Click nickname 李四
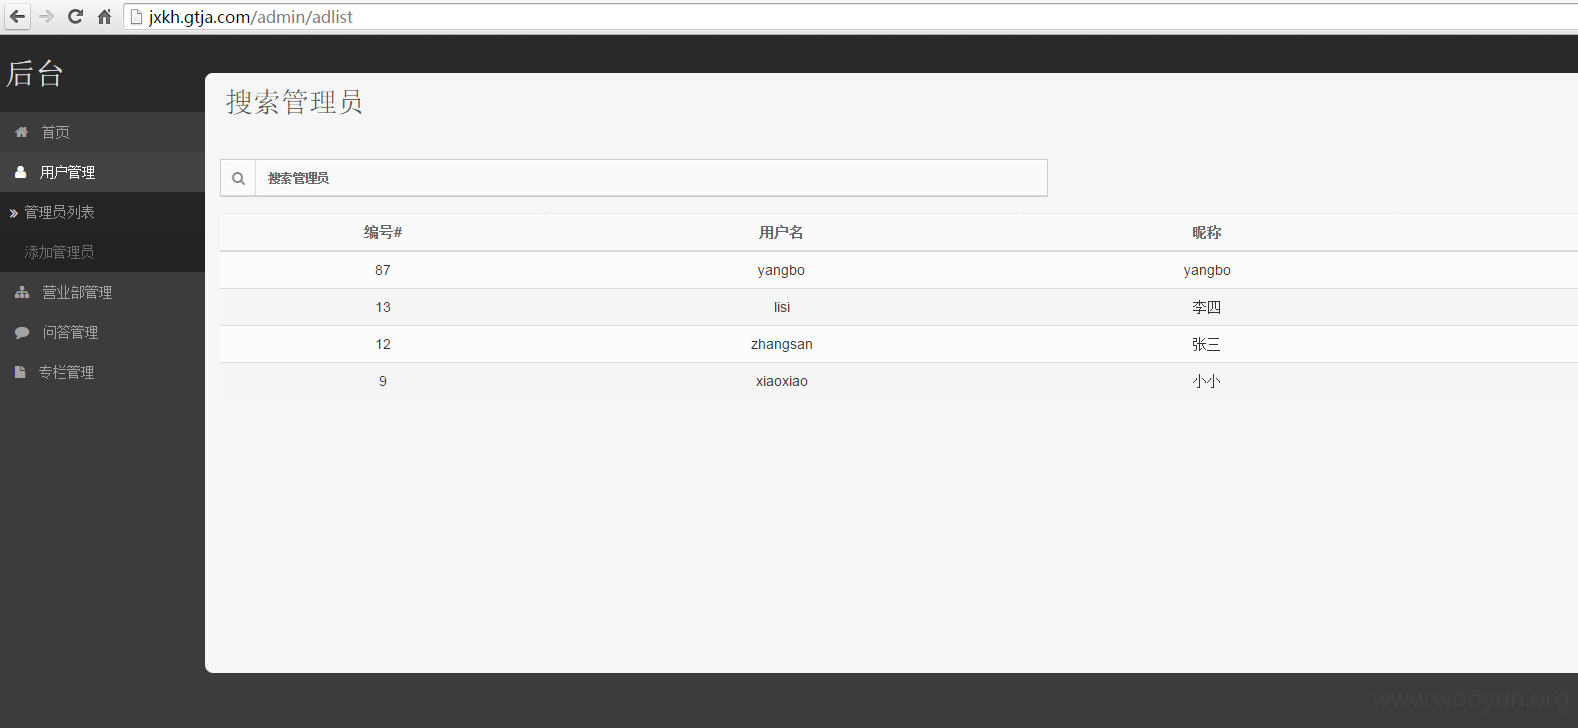The width and height of the screenshot is (1578, 728). pyautogui.click(x=1207, y=307)
